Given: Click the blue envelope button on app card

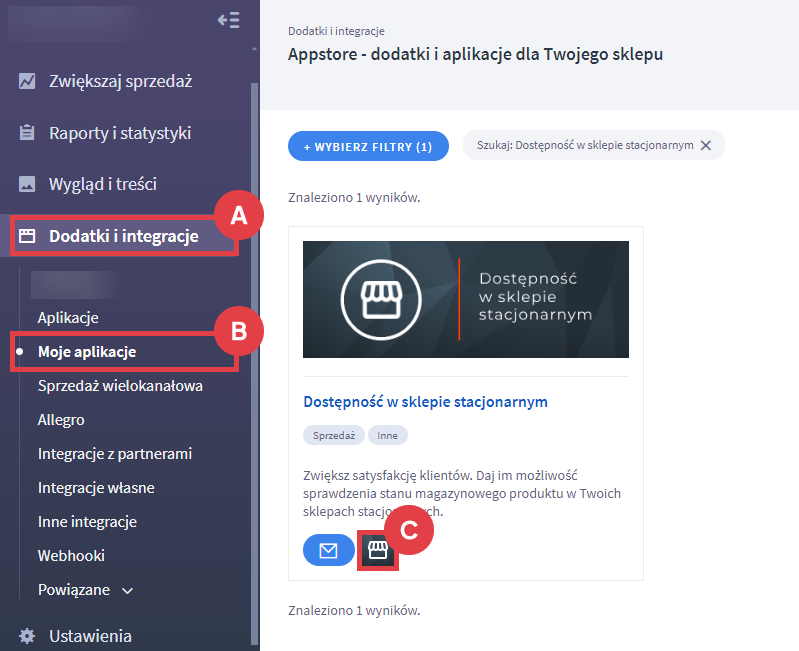Looking at the screenshot, I should tap(328, 550).
